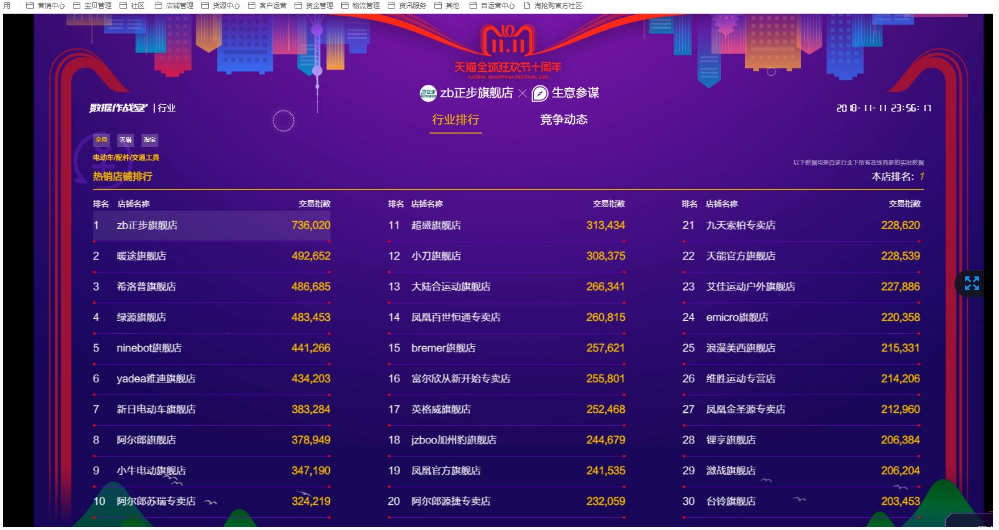Select the 阿尔郎源捷专卖店 row
The width and height of the screenshot is (999, 530).
click(507, 501)
